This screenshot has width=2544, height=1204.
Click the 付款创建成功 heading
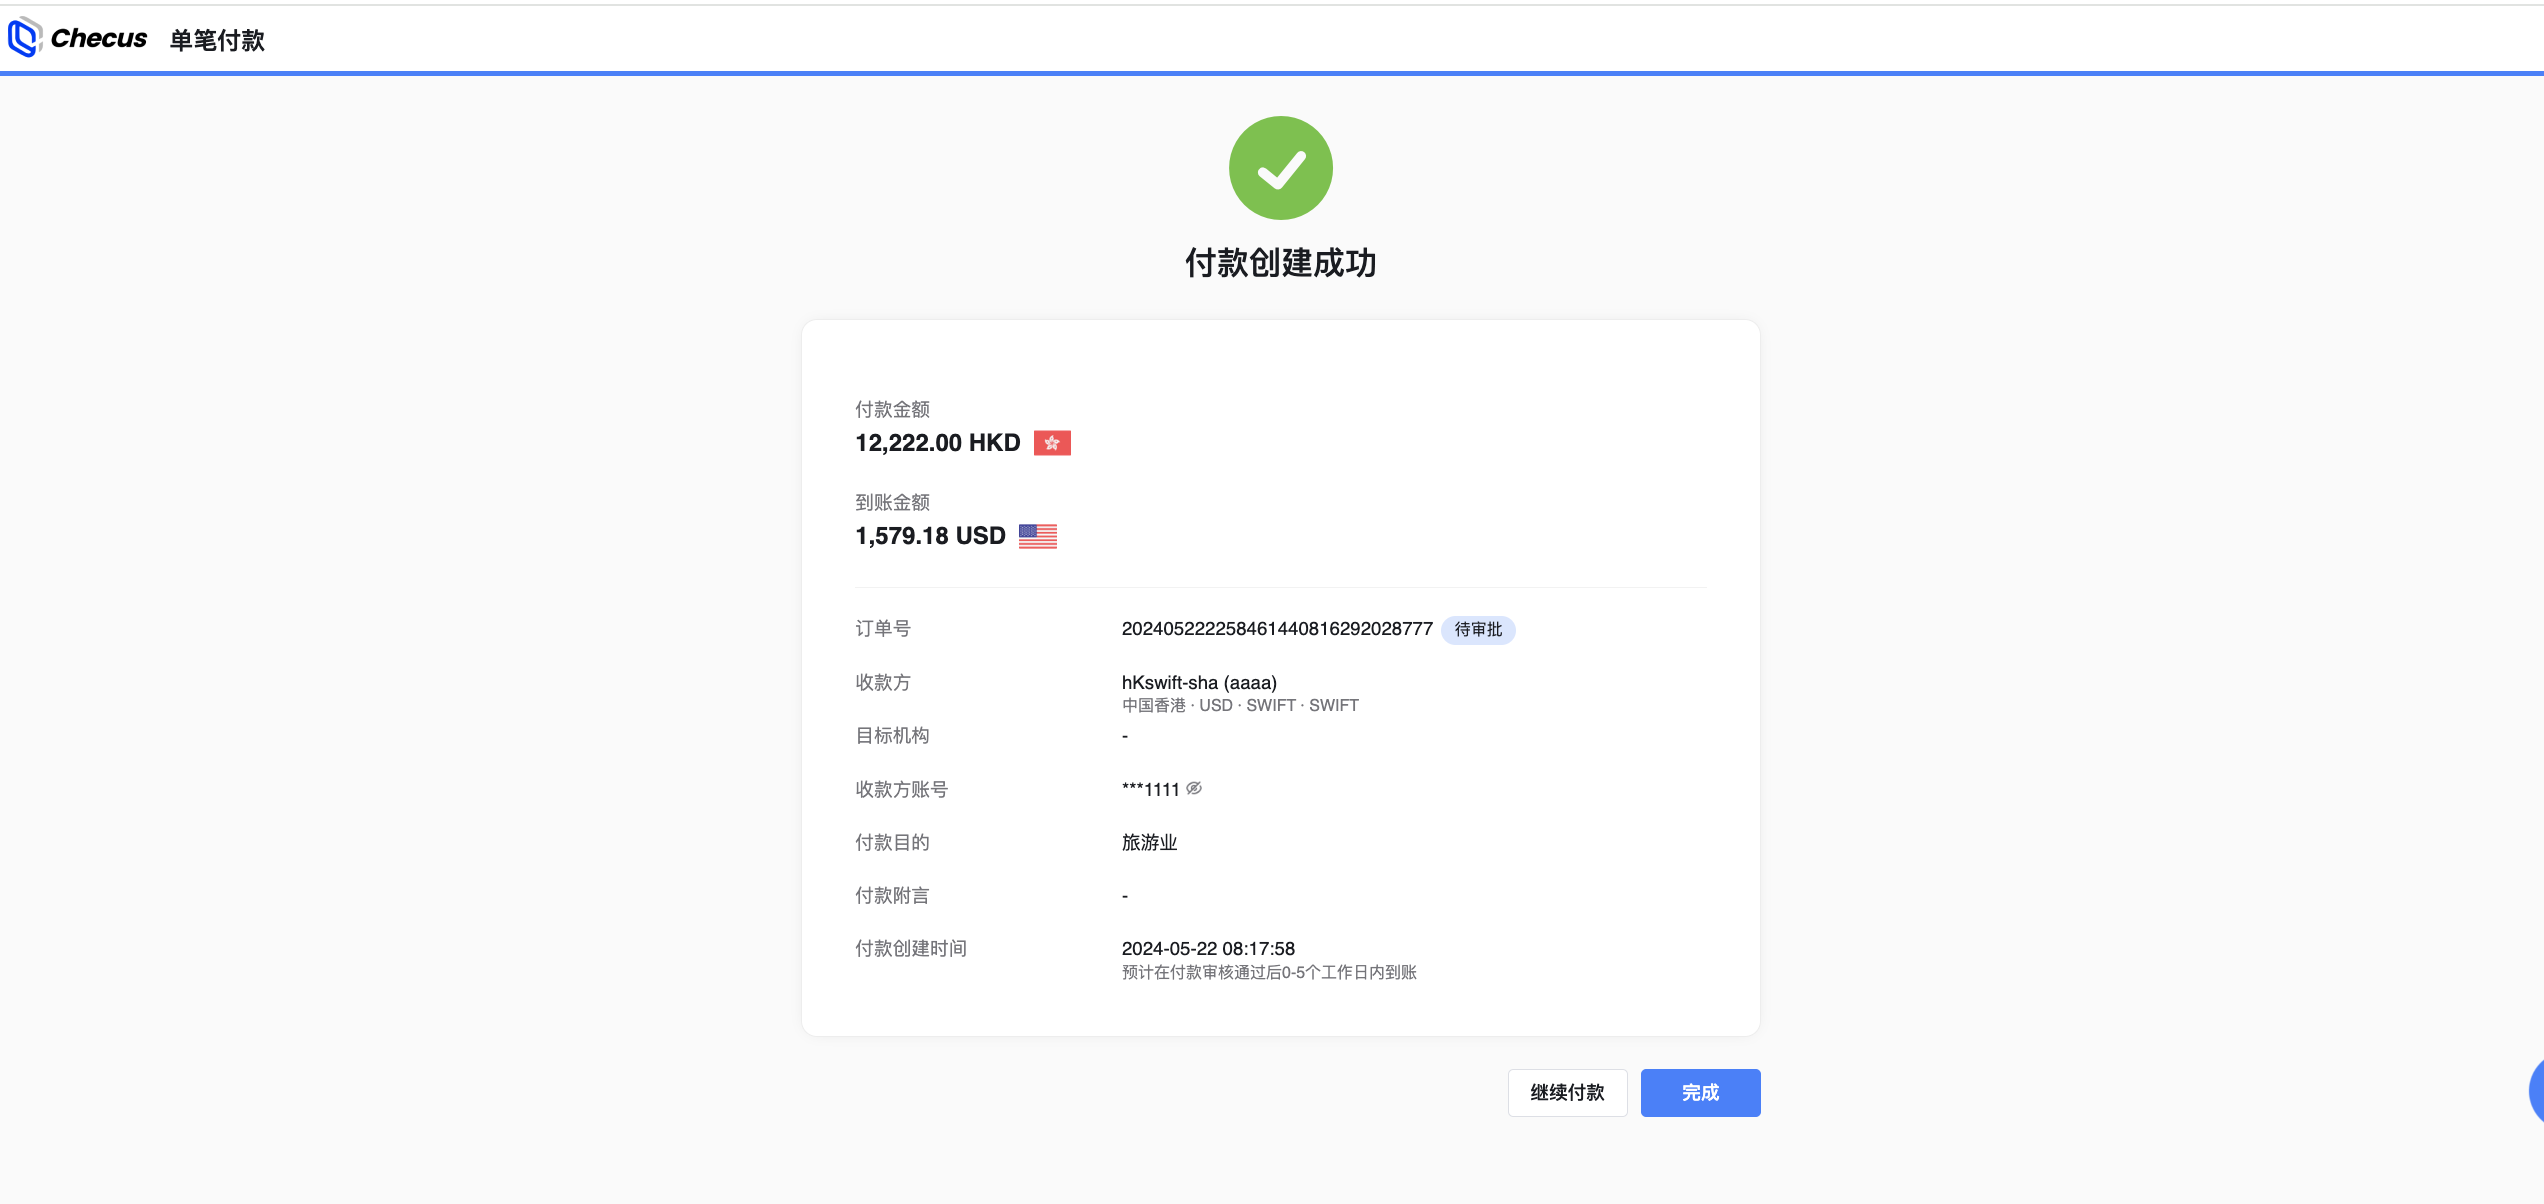pos(1280,263)
